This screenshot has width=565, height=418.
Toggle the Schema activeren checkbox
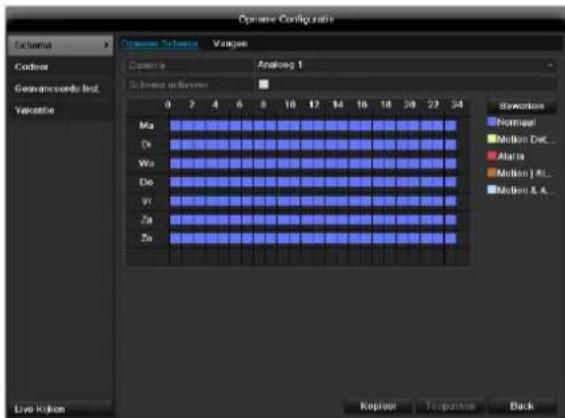coord(264,84)
